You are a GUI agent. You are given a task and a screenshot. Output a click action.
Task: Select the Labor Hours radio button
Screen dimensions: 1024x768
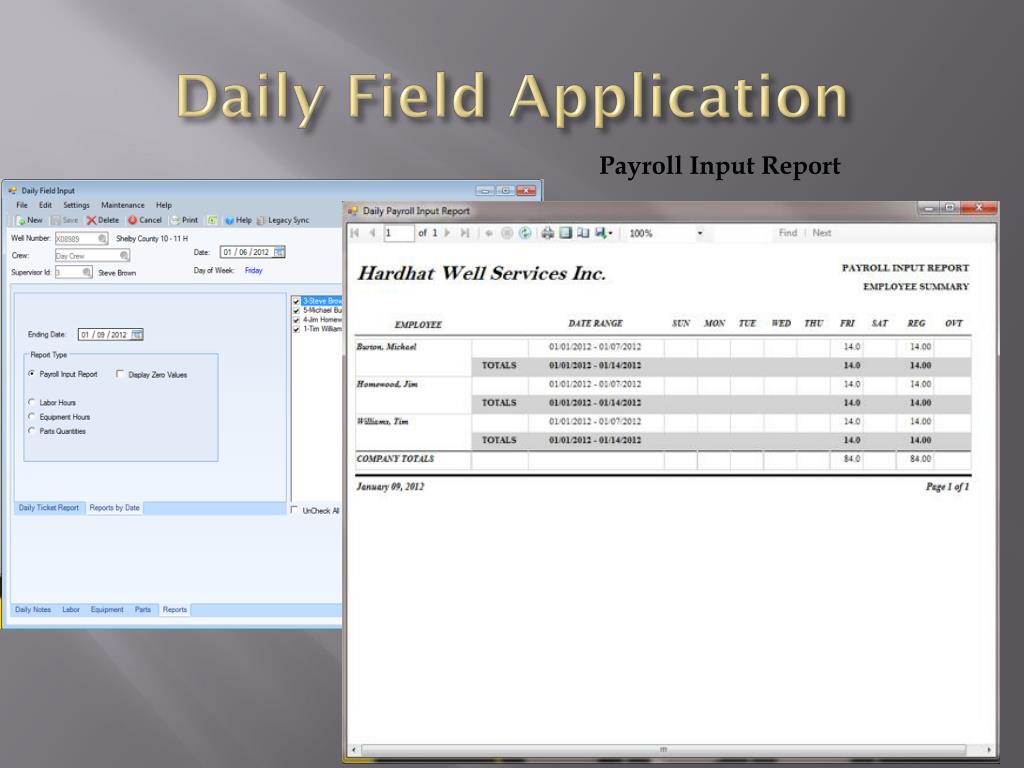tap(31, 402)
